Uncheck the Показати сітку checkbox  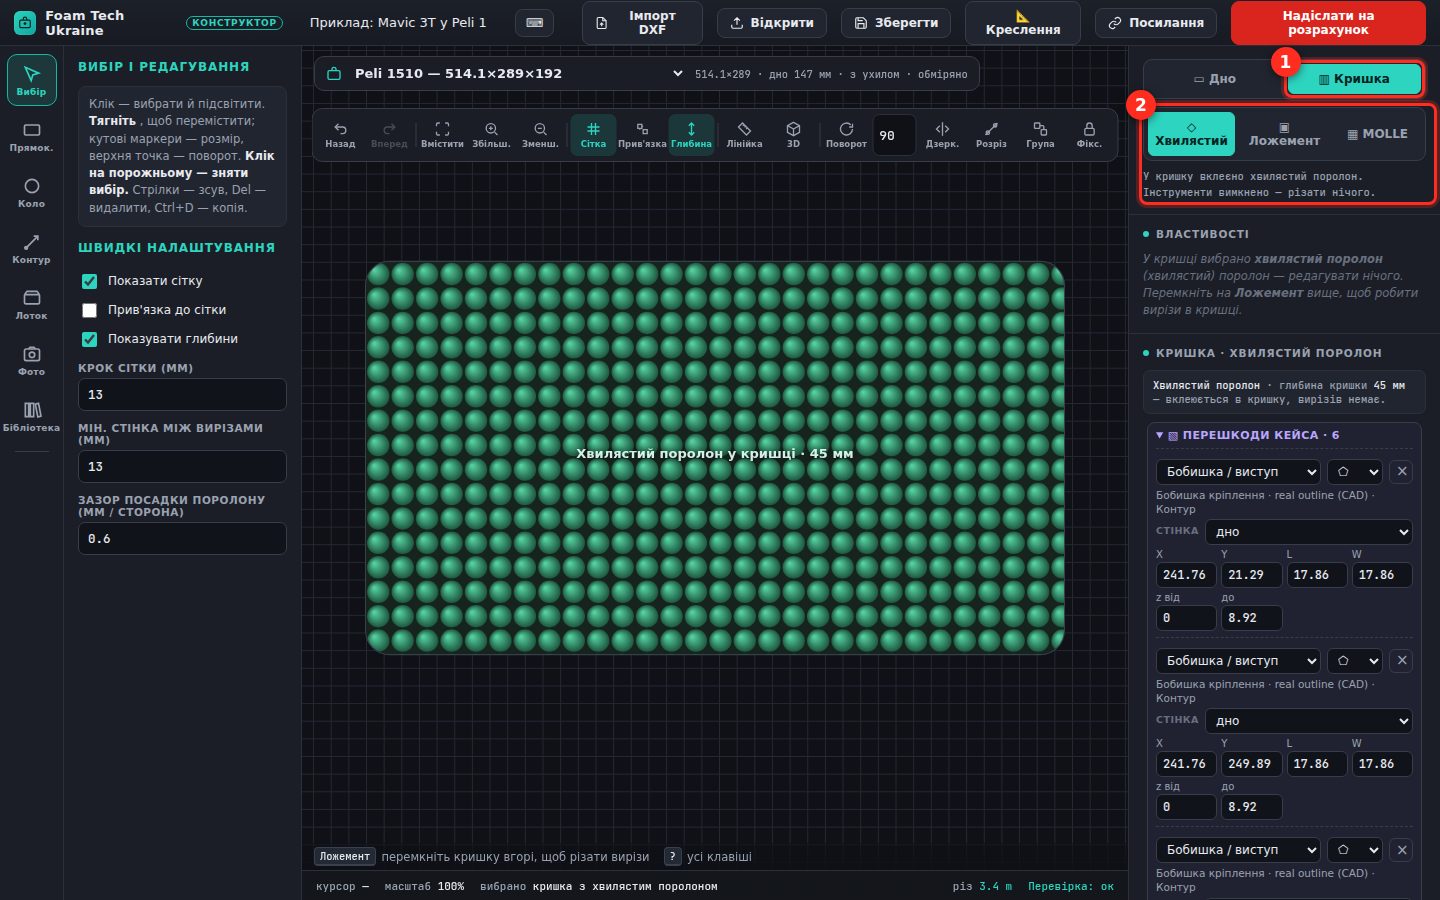coord(89,281)
